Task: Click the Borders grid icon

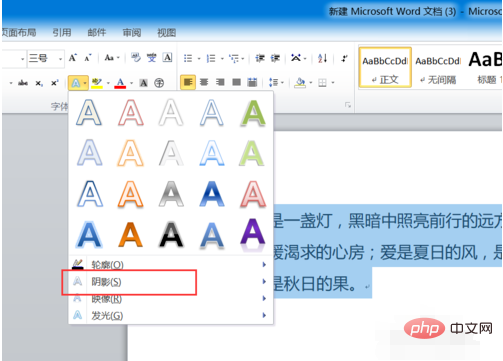Action: [x=322, y=82]
